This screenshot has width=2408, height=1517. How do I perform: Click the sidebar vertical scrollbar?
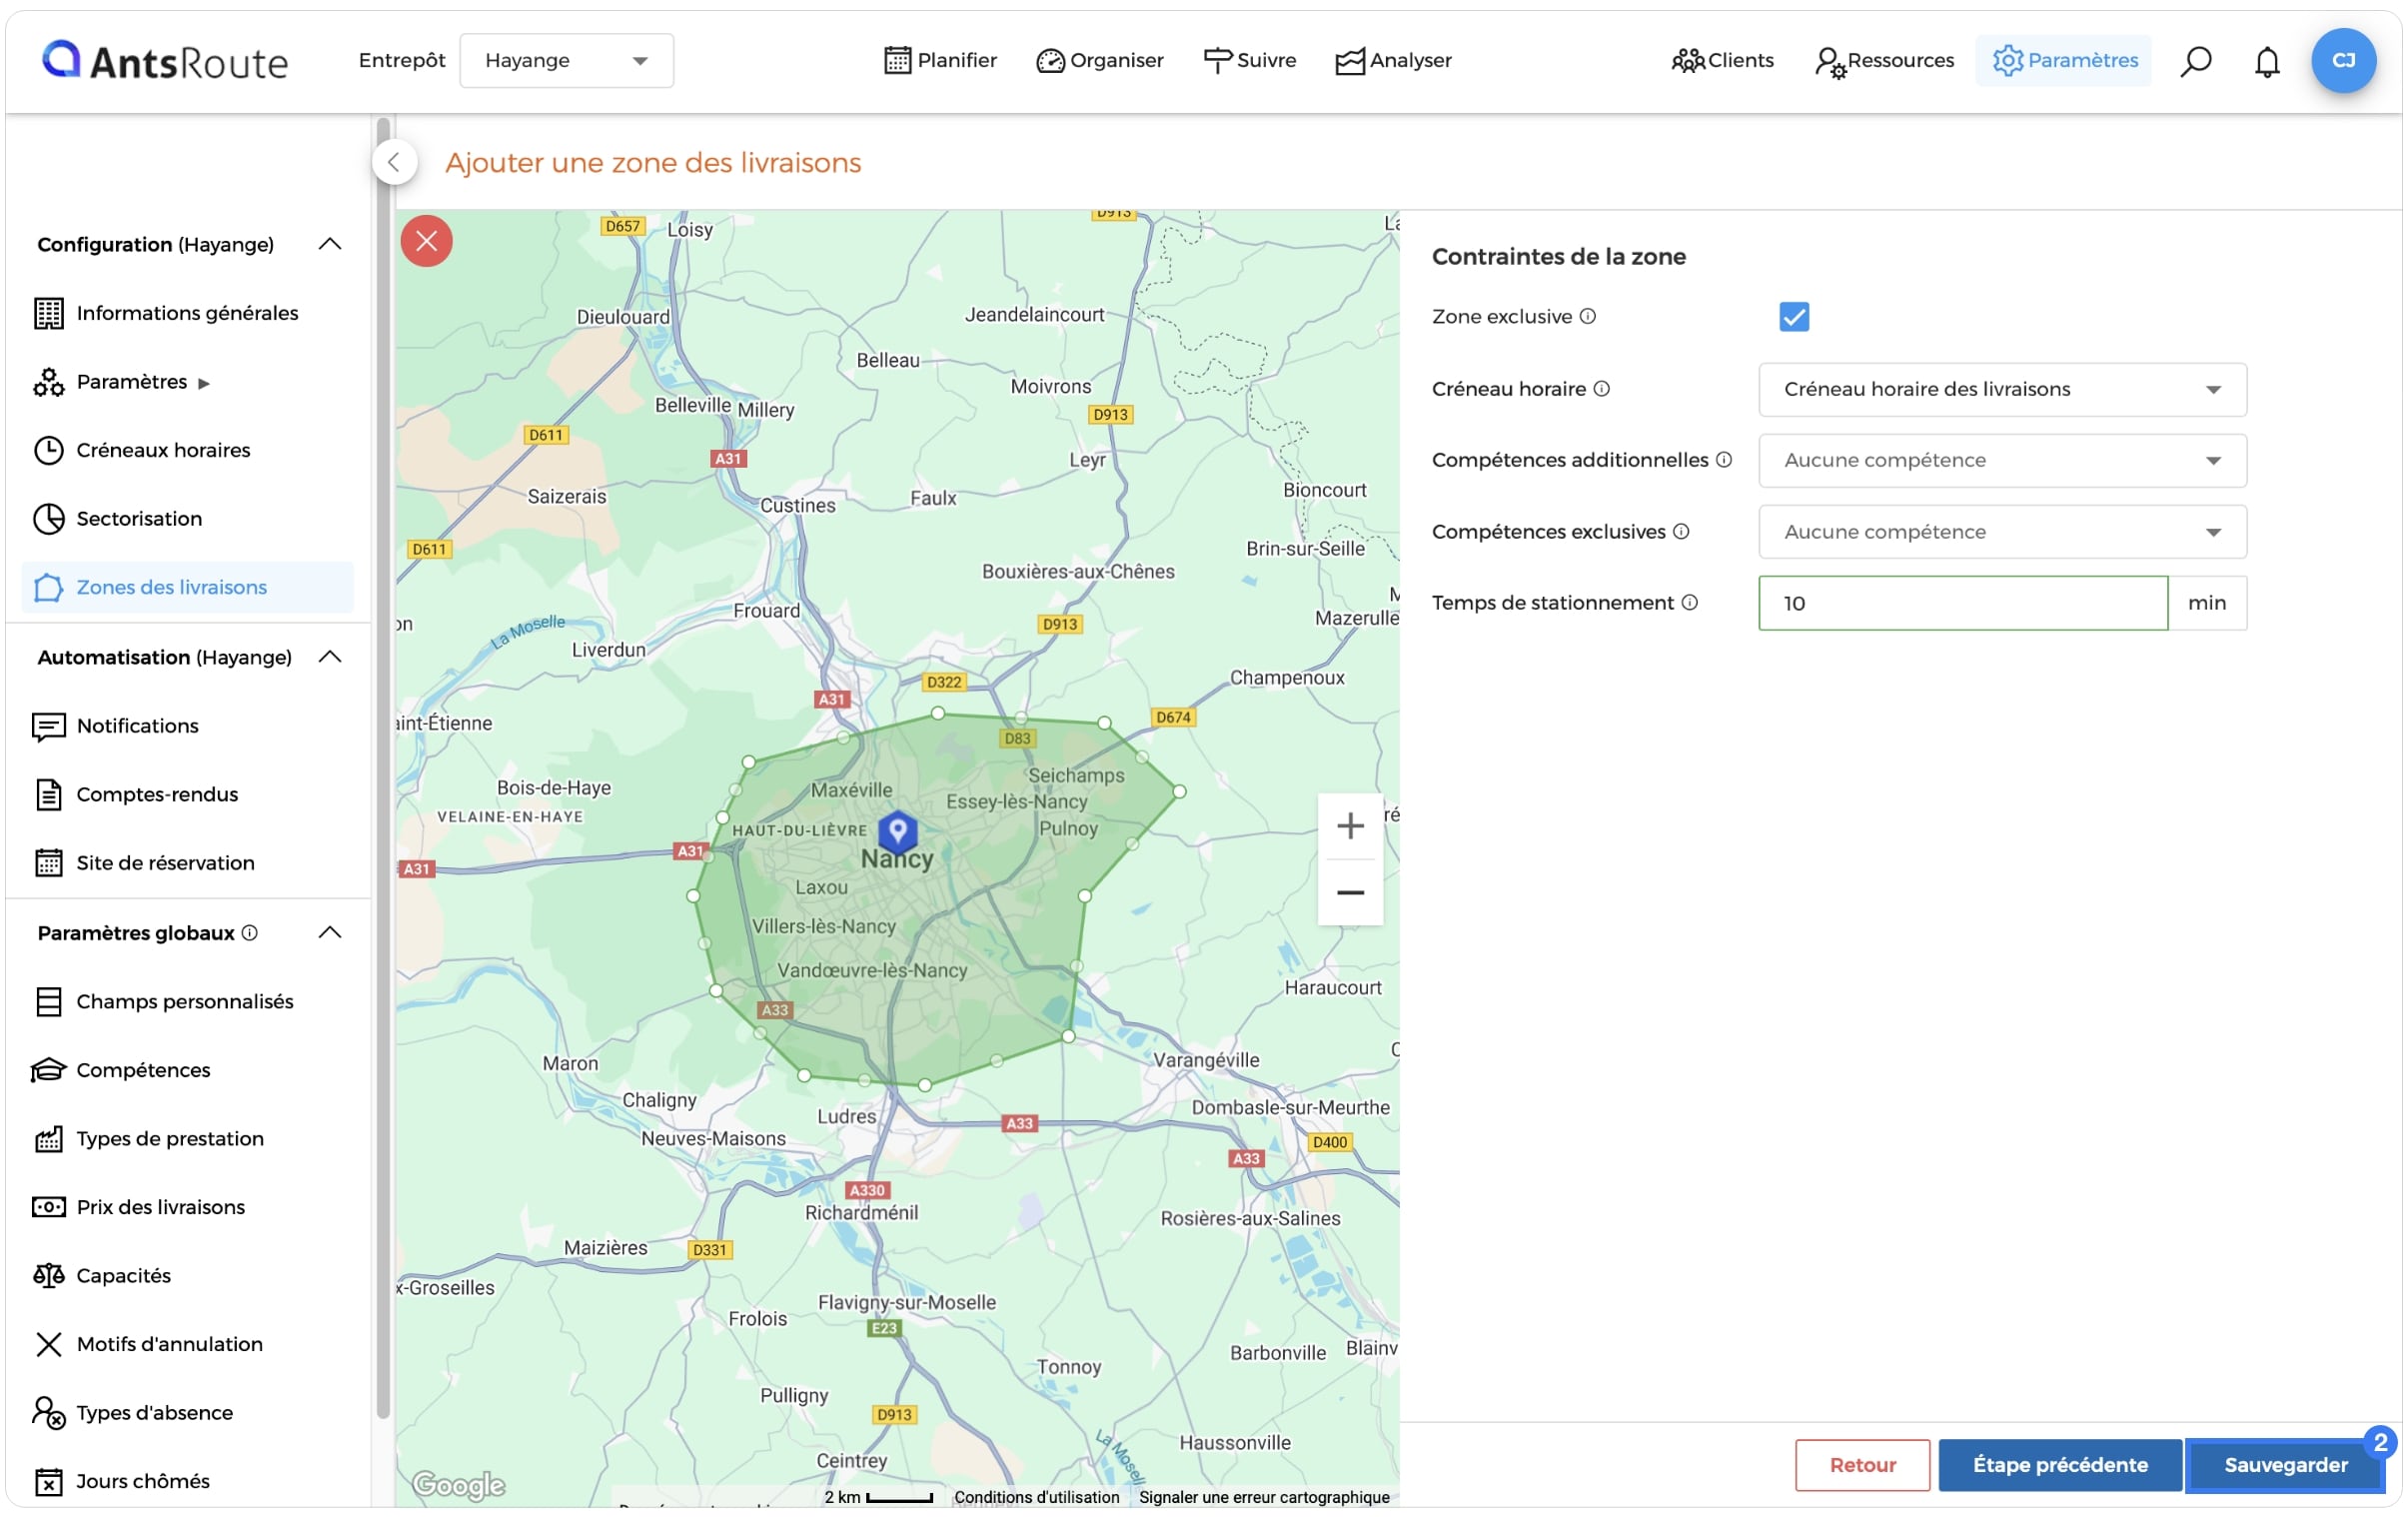coord(383,768)
